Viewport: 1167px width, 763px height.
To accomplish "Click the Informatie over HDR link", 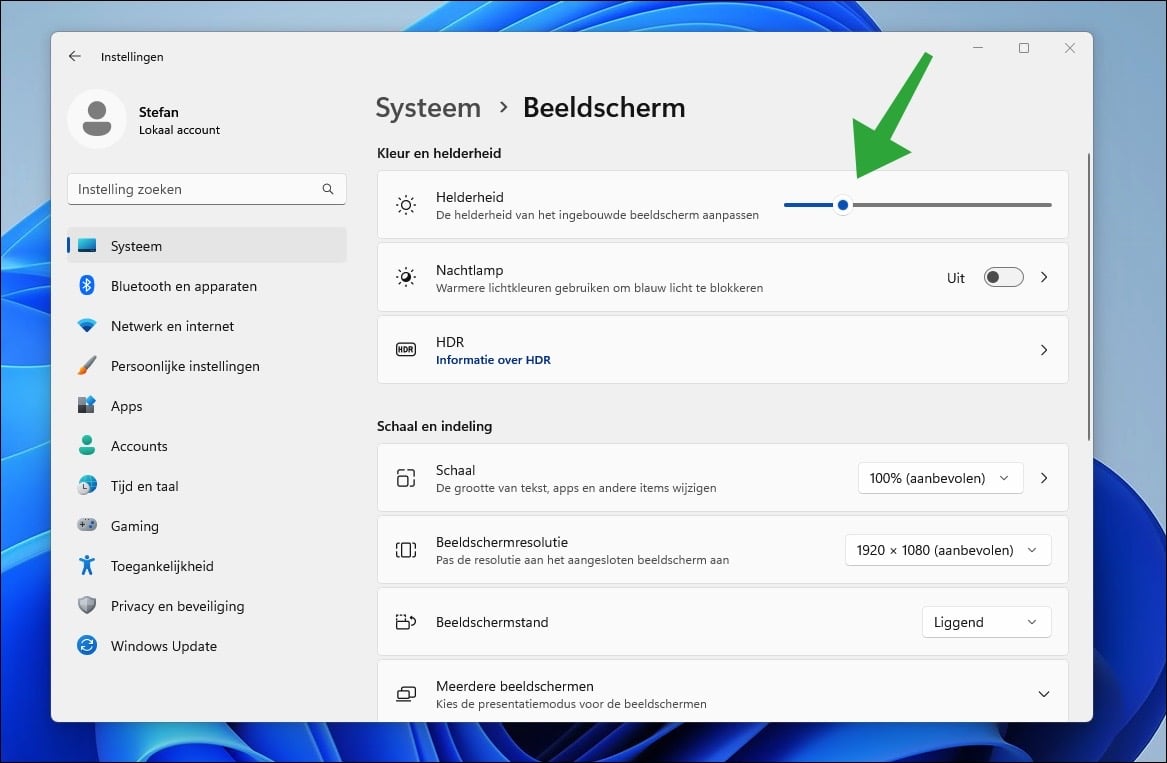I will (x=493, y=359).
